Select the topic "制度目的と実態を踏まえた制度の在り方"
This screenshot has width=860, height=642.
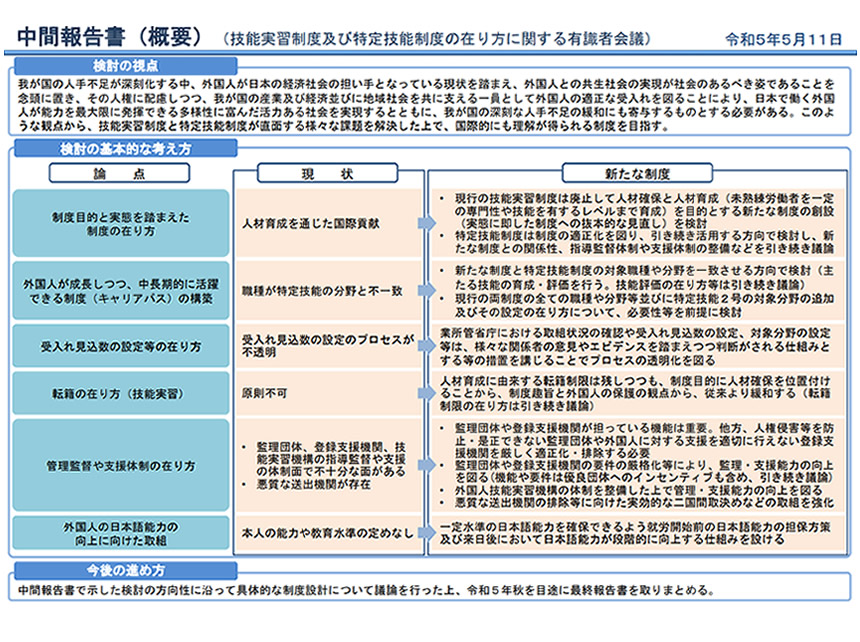pyautogui.click(x=121, y=224)
